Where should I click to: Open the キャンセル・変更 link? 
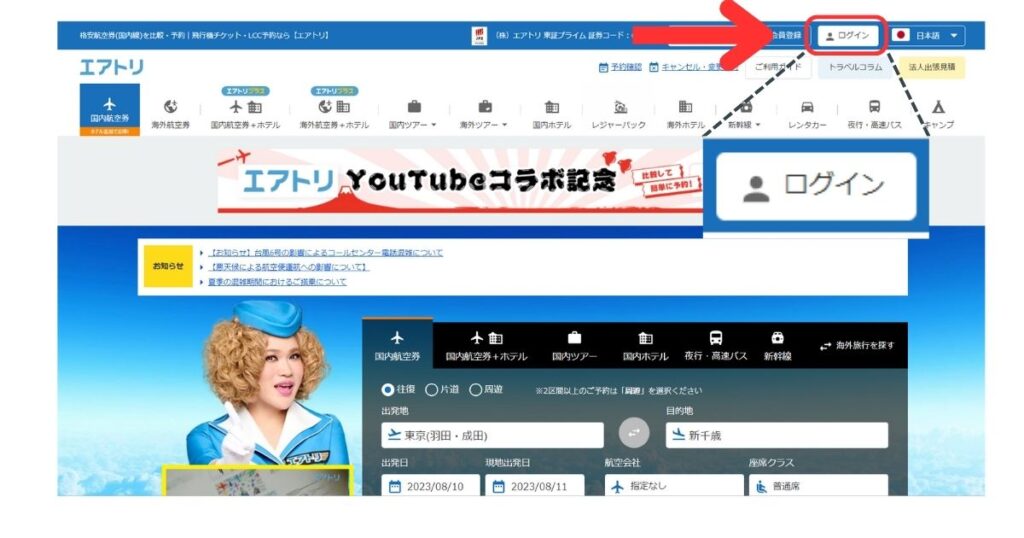click(694, 67)
